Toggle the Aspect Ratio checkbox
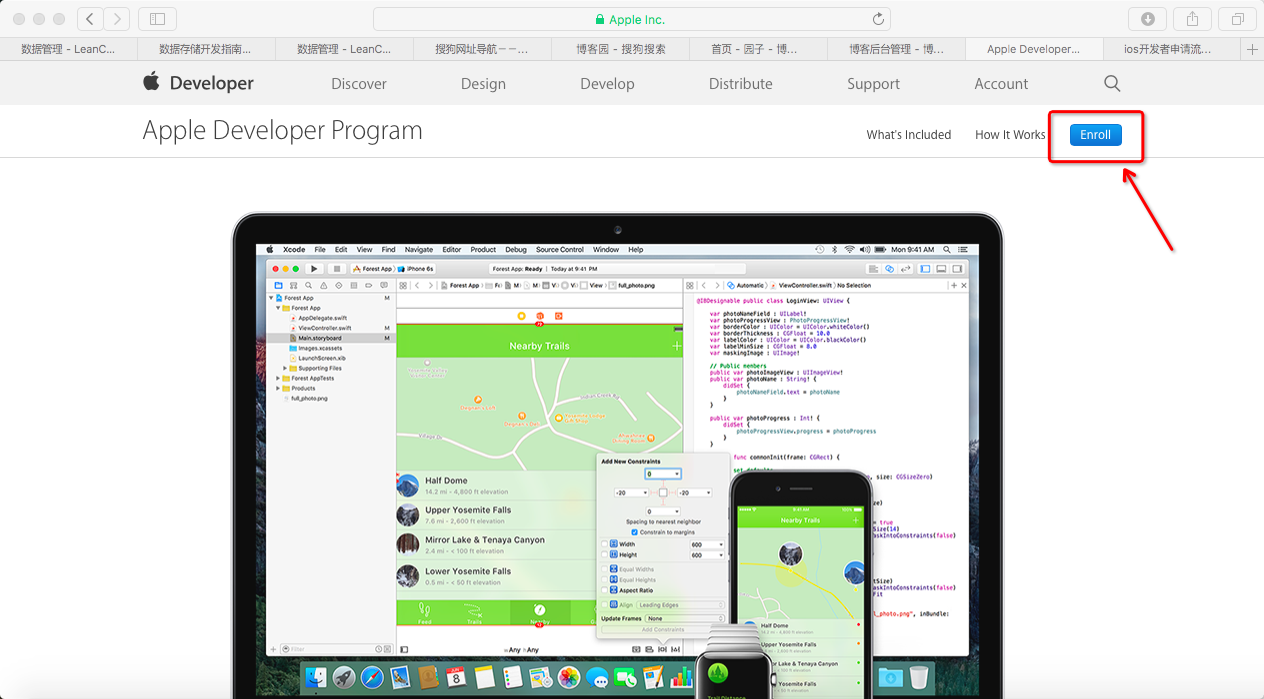Image resolution: width=1264 pixels, height=699 pixels. click(x=604, y=591)
